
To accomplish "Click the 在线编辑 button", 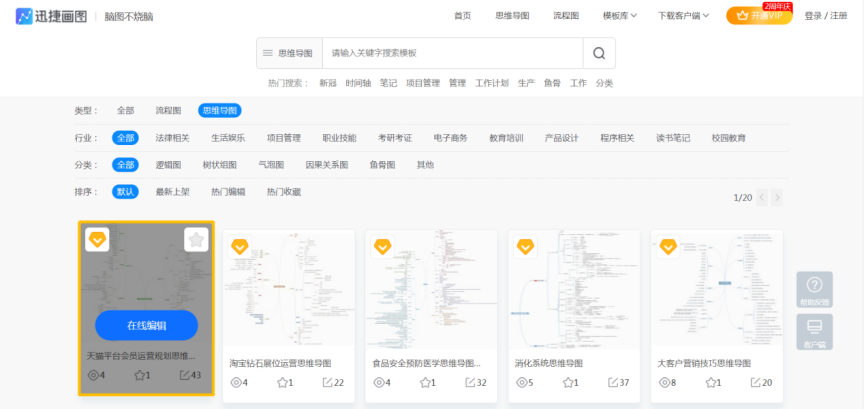I will pos(146,325).
